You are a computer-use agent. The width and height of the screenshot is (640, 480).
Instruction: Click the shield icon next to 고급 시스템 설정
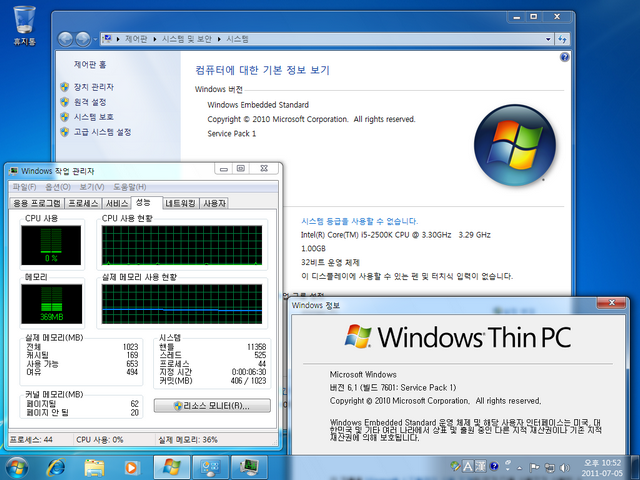[x=64, y=132]
